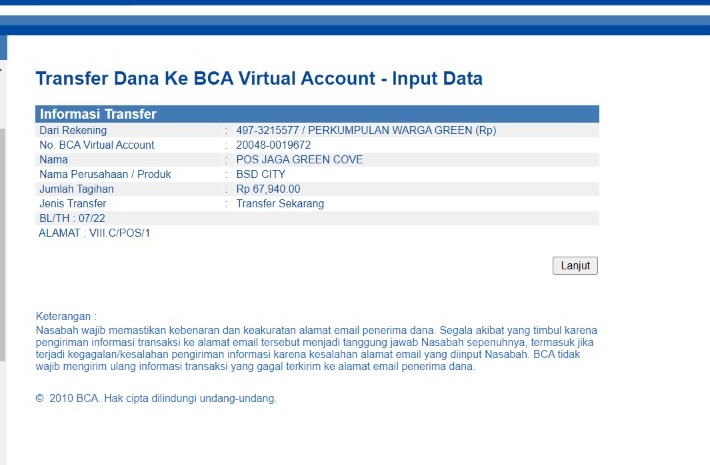The height and width of the screenshot is (465, 710).
Task: Click the BL/TH : 07/22 row
Action: click(72, 218)
